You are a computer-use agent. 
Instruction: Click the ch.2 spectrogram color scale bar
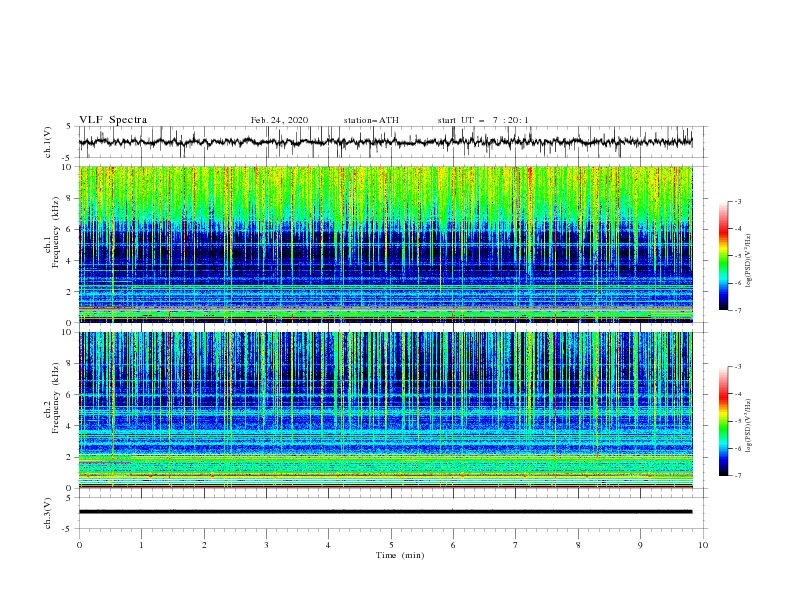(x=723, y=421)
